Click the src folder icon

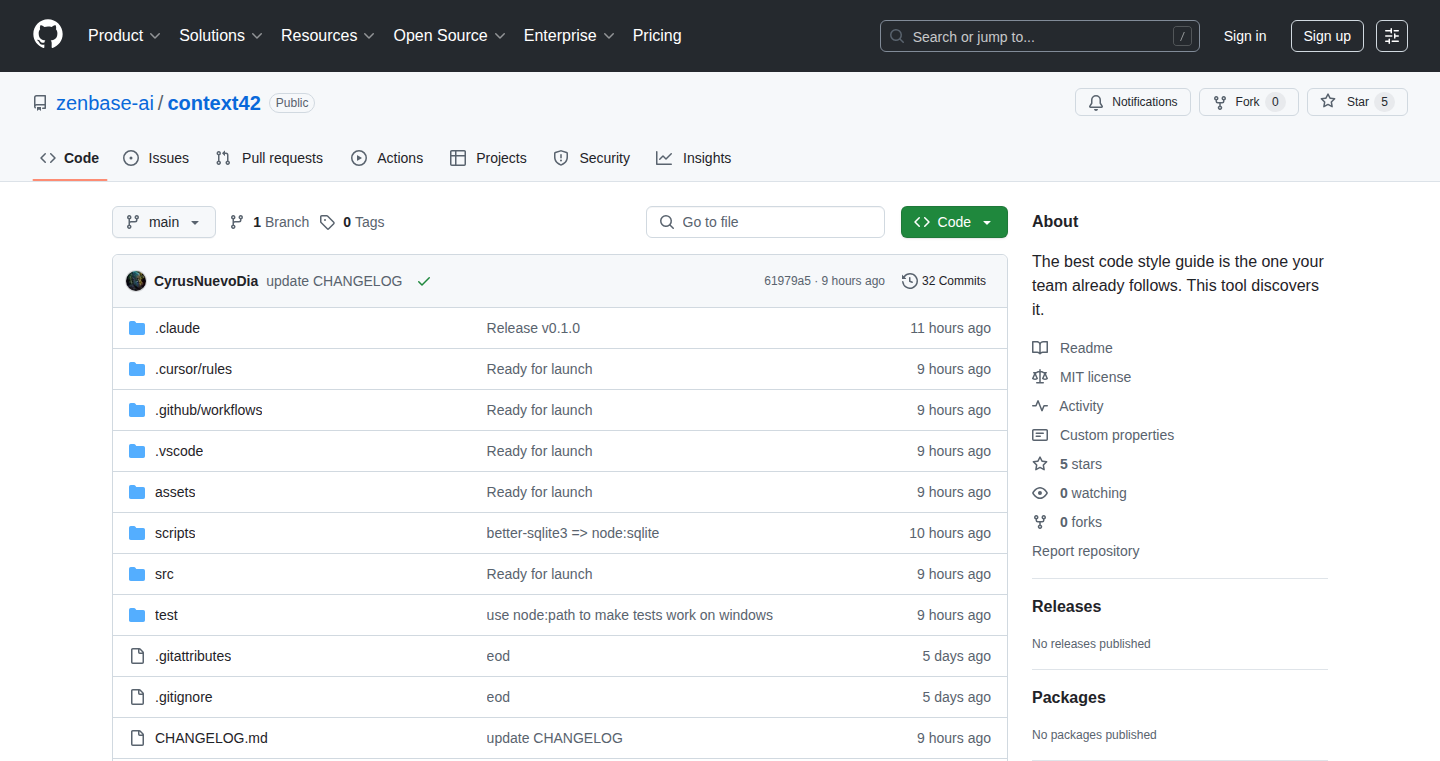[137, 574]
